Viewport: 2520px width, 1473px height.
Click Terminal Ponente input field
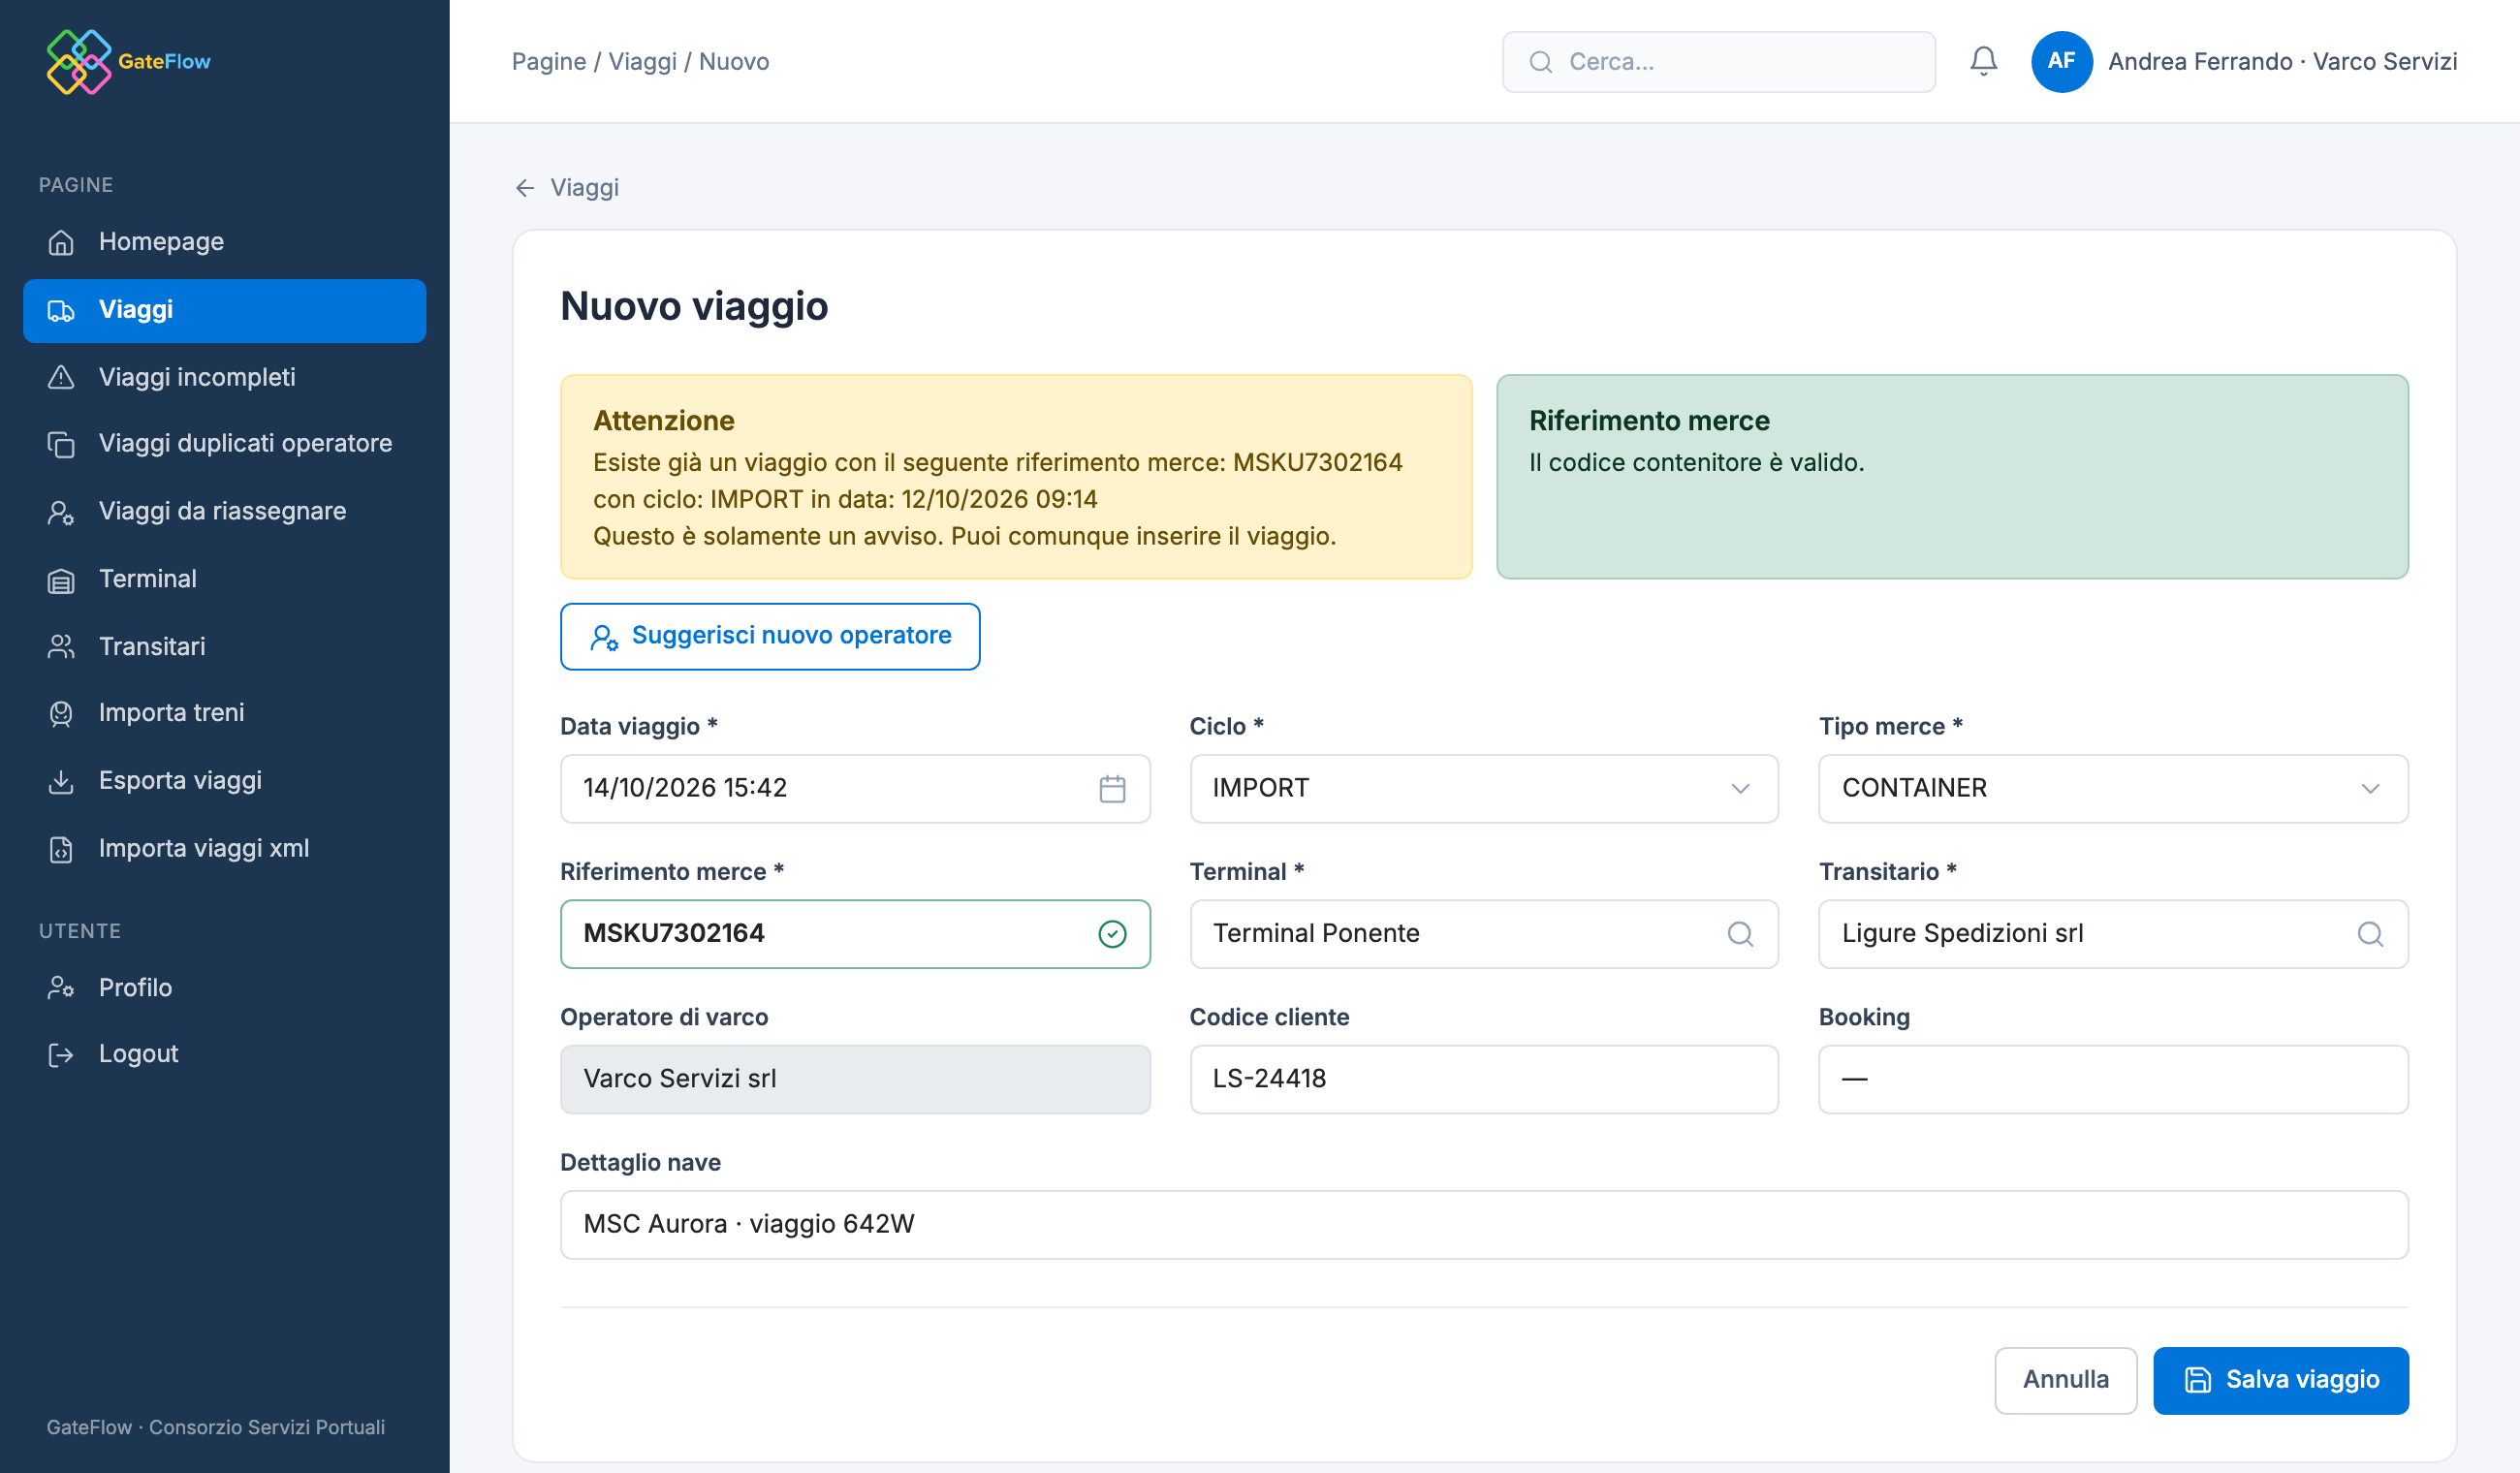pos(1483,933)
